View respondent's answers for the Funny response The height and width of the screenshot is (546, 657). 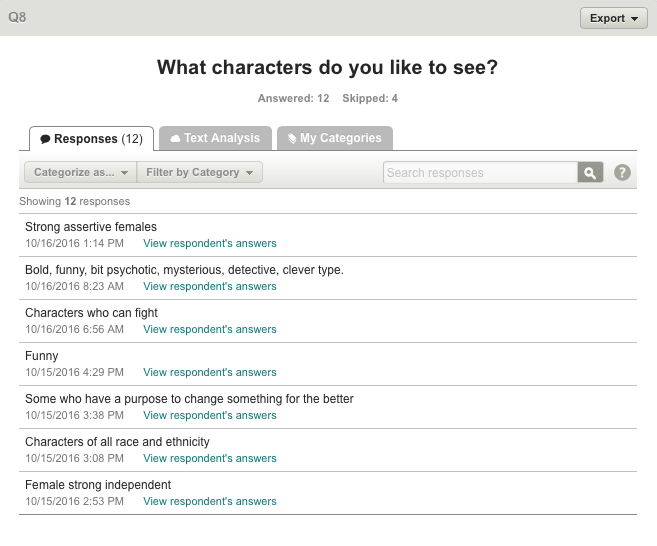(210, 372)
